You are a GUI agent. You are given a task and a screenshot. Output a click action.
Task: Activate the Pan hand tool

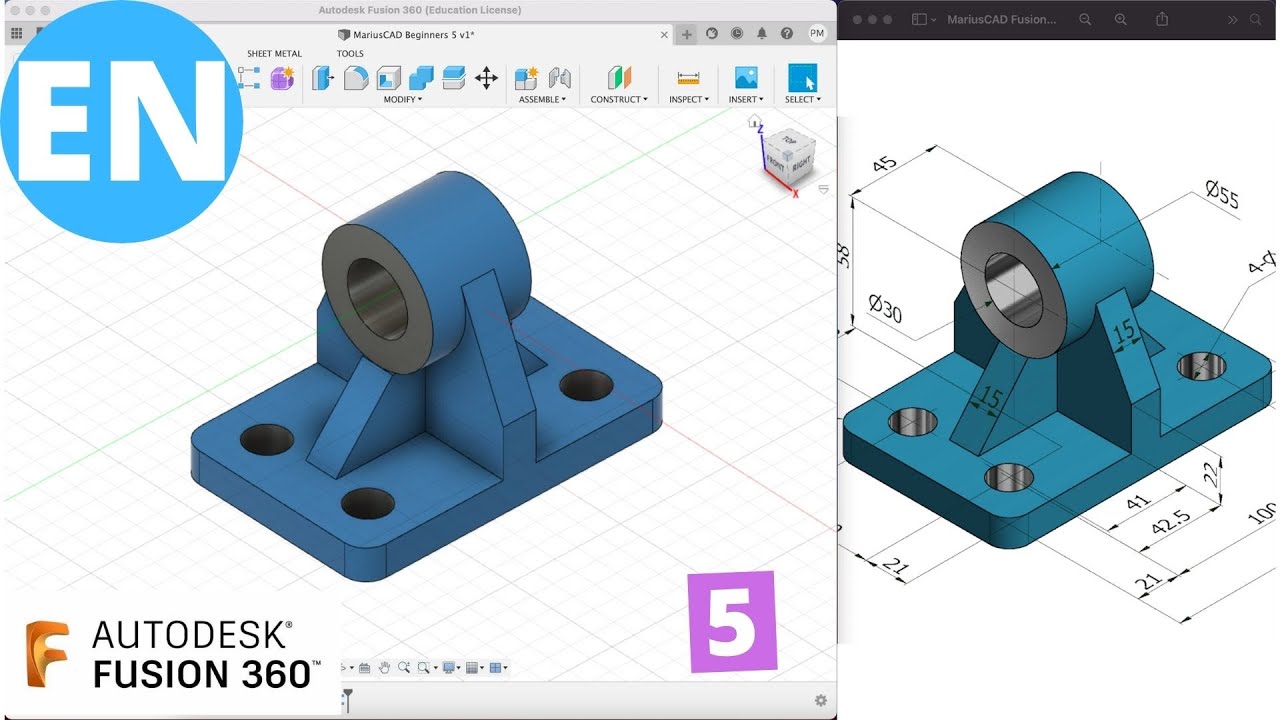click(x=384, y=667)
